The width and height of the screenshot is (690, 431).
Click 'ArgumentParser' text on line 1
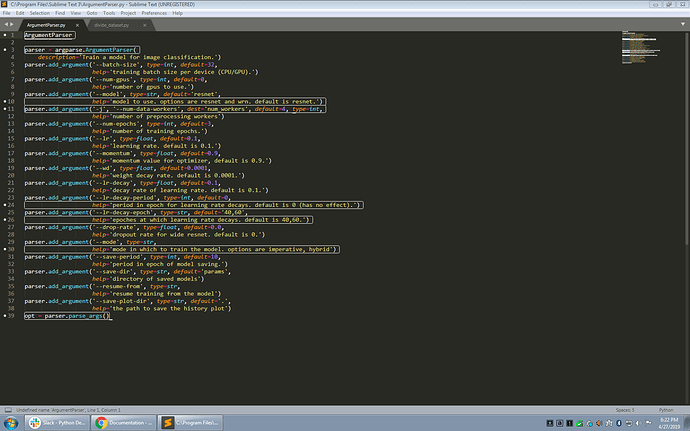48,35
